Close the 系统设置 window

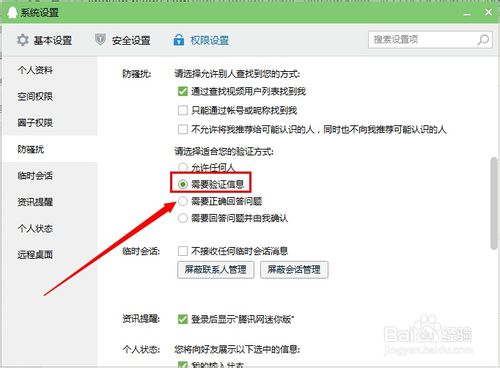(x=488, y=12)
